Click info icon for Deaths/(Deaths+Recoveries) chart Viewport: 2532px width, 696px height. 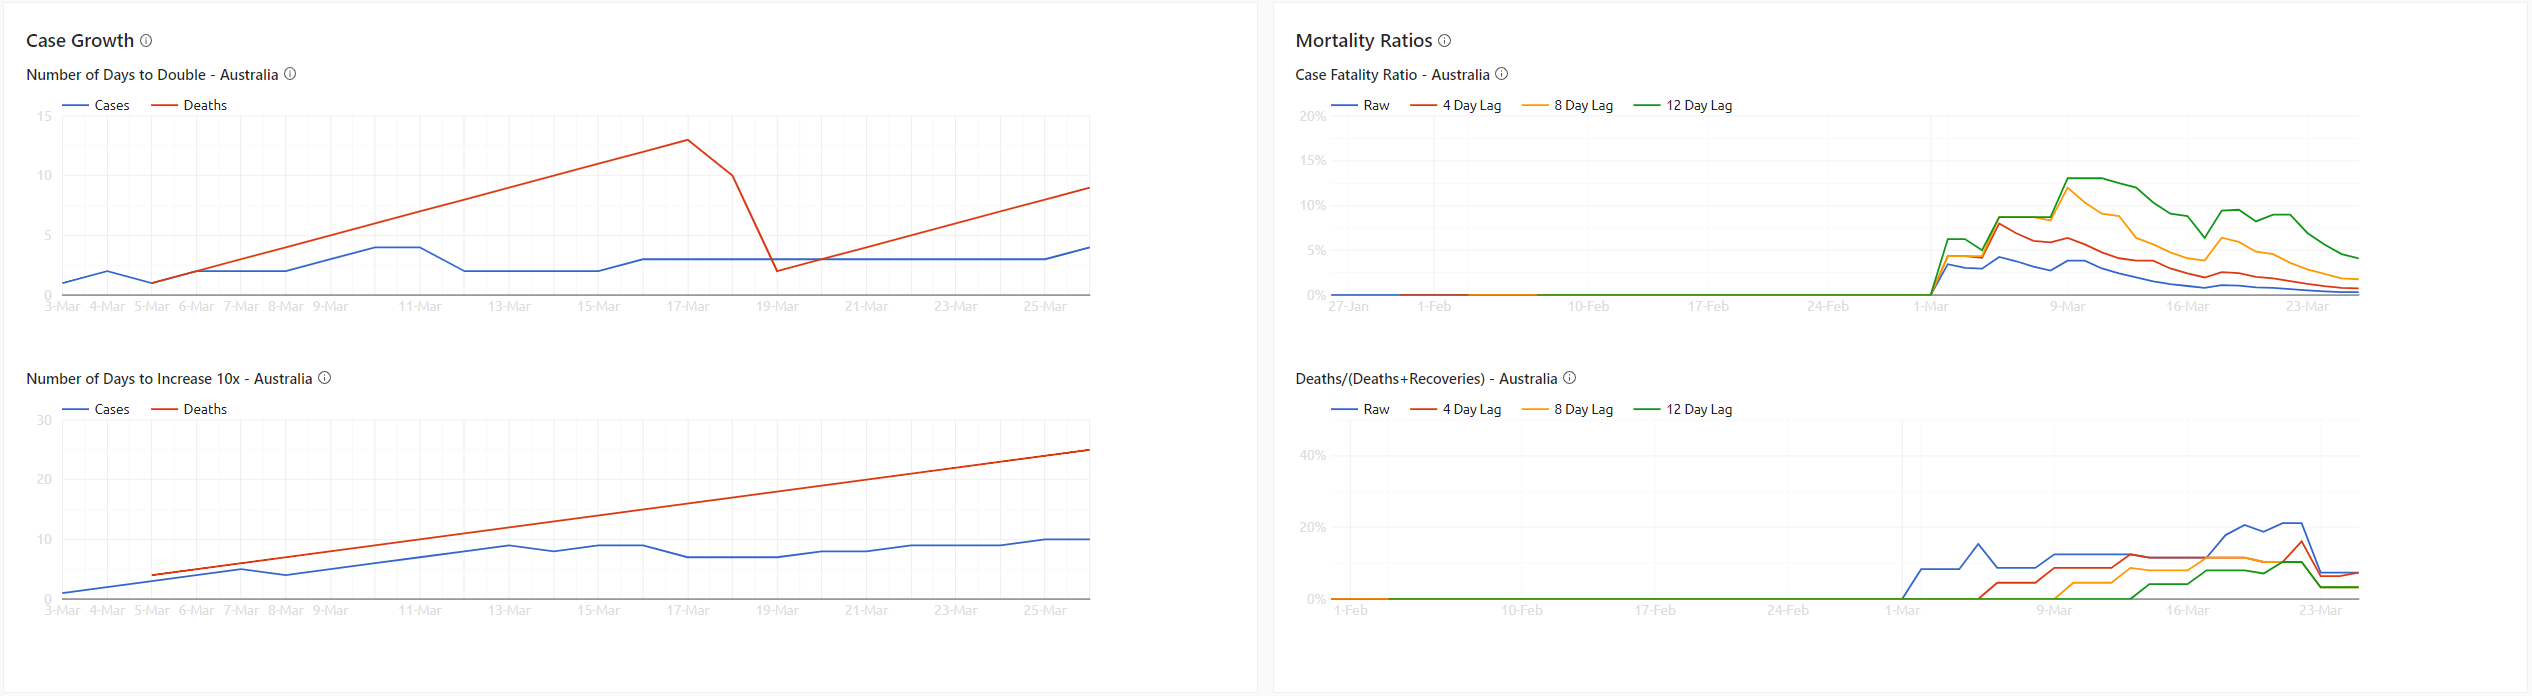click(x=1569, y=378)
